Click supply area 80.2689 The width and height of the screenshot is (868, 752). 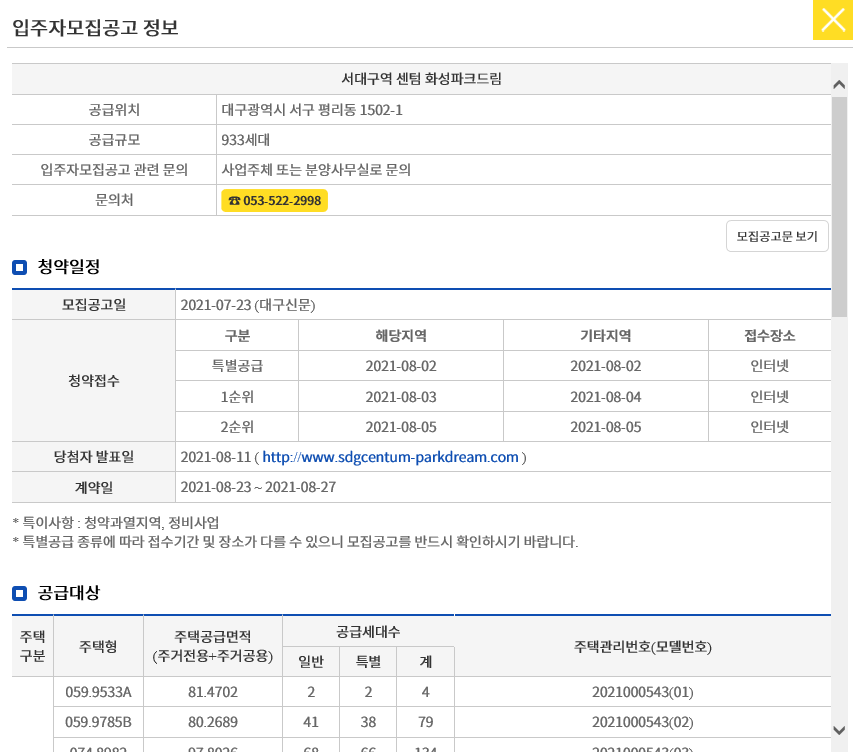point(213,722)
